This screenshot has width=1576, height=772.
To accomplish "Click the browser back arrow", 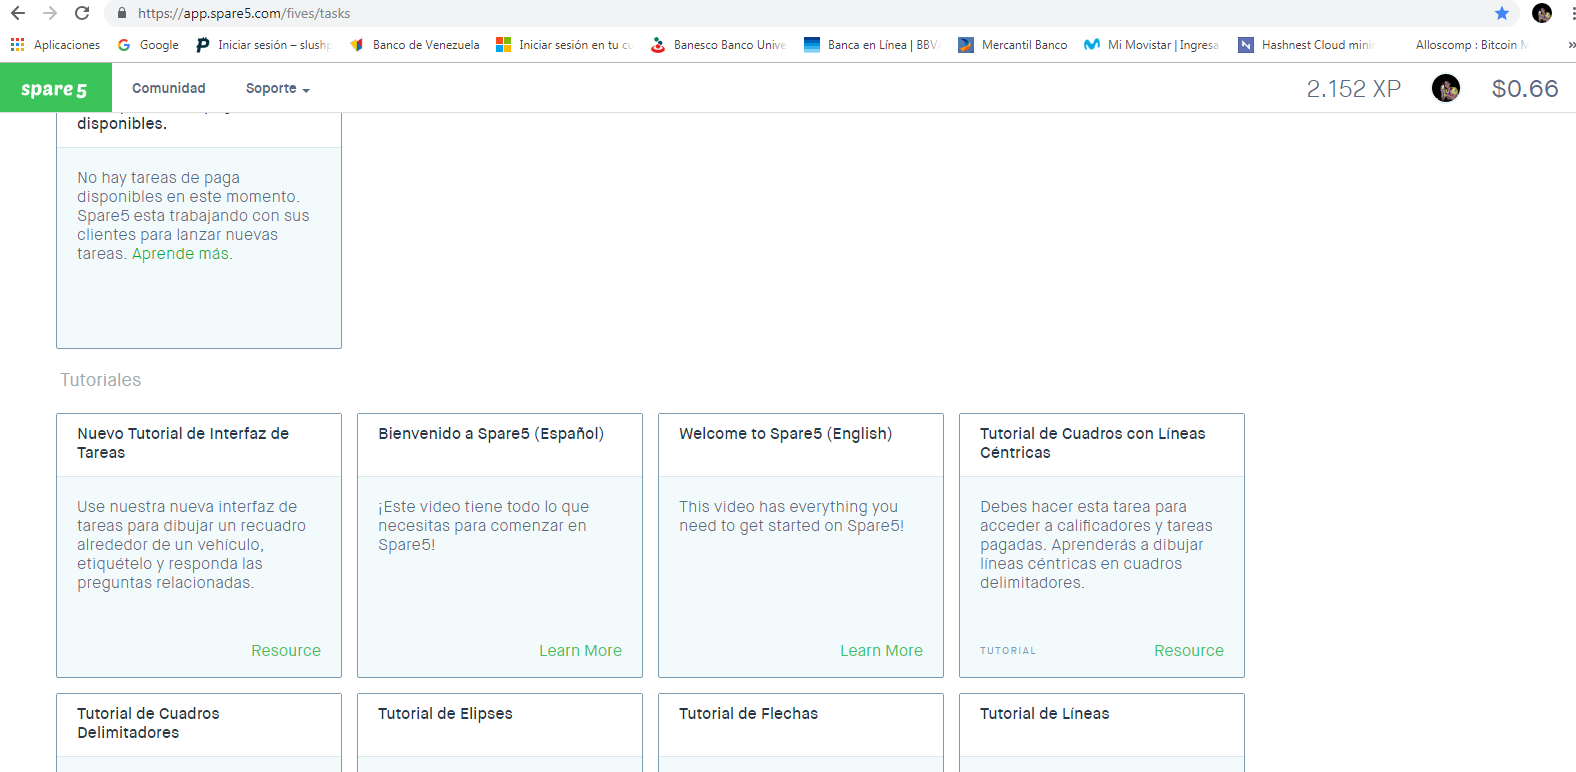I will (18, 13).
